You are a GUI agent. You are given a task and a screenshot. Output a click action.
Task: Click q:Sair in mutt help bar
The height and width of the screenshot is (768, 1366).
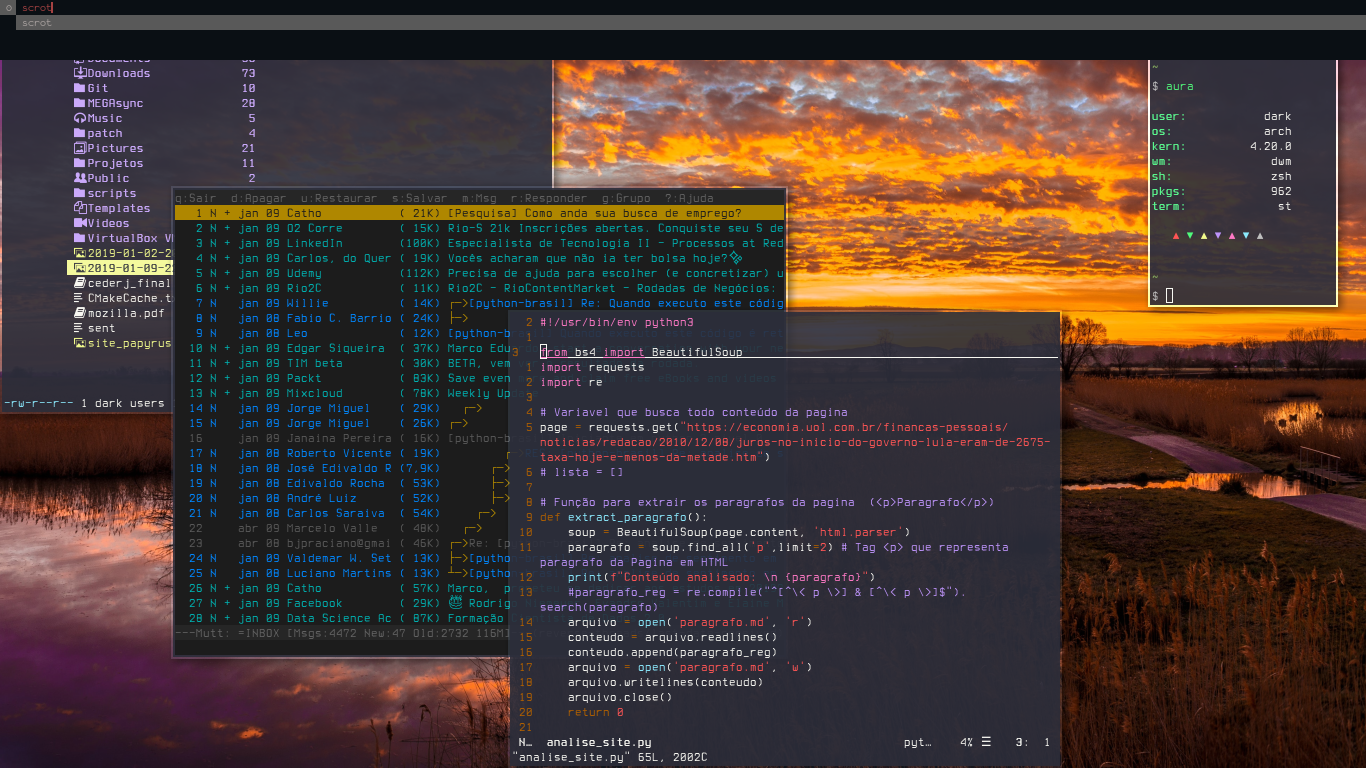pos(196,198)
